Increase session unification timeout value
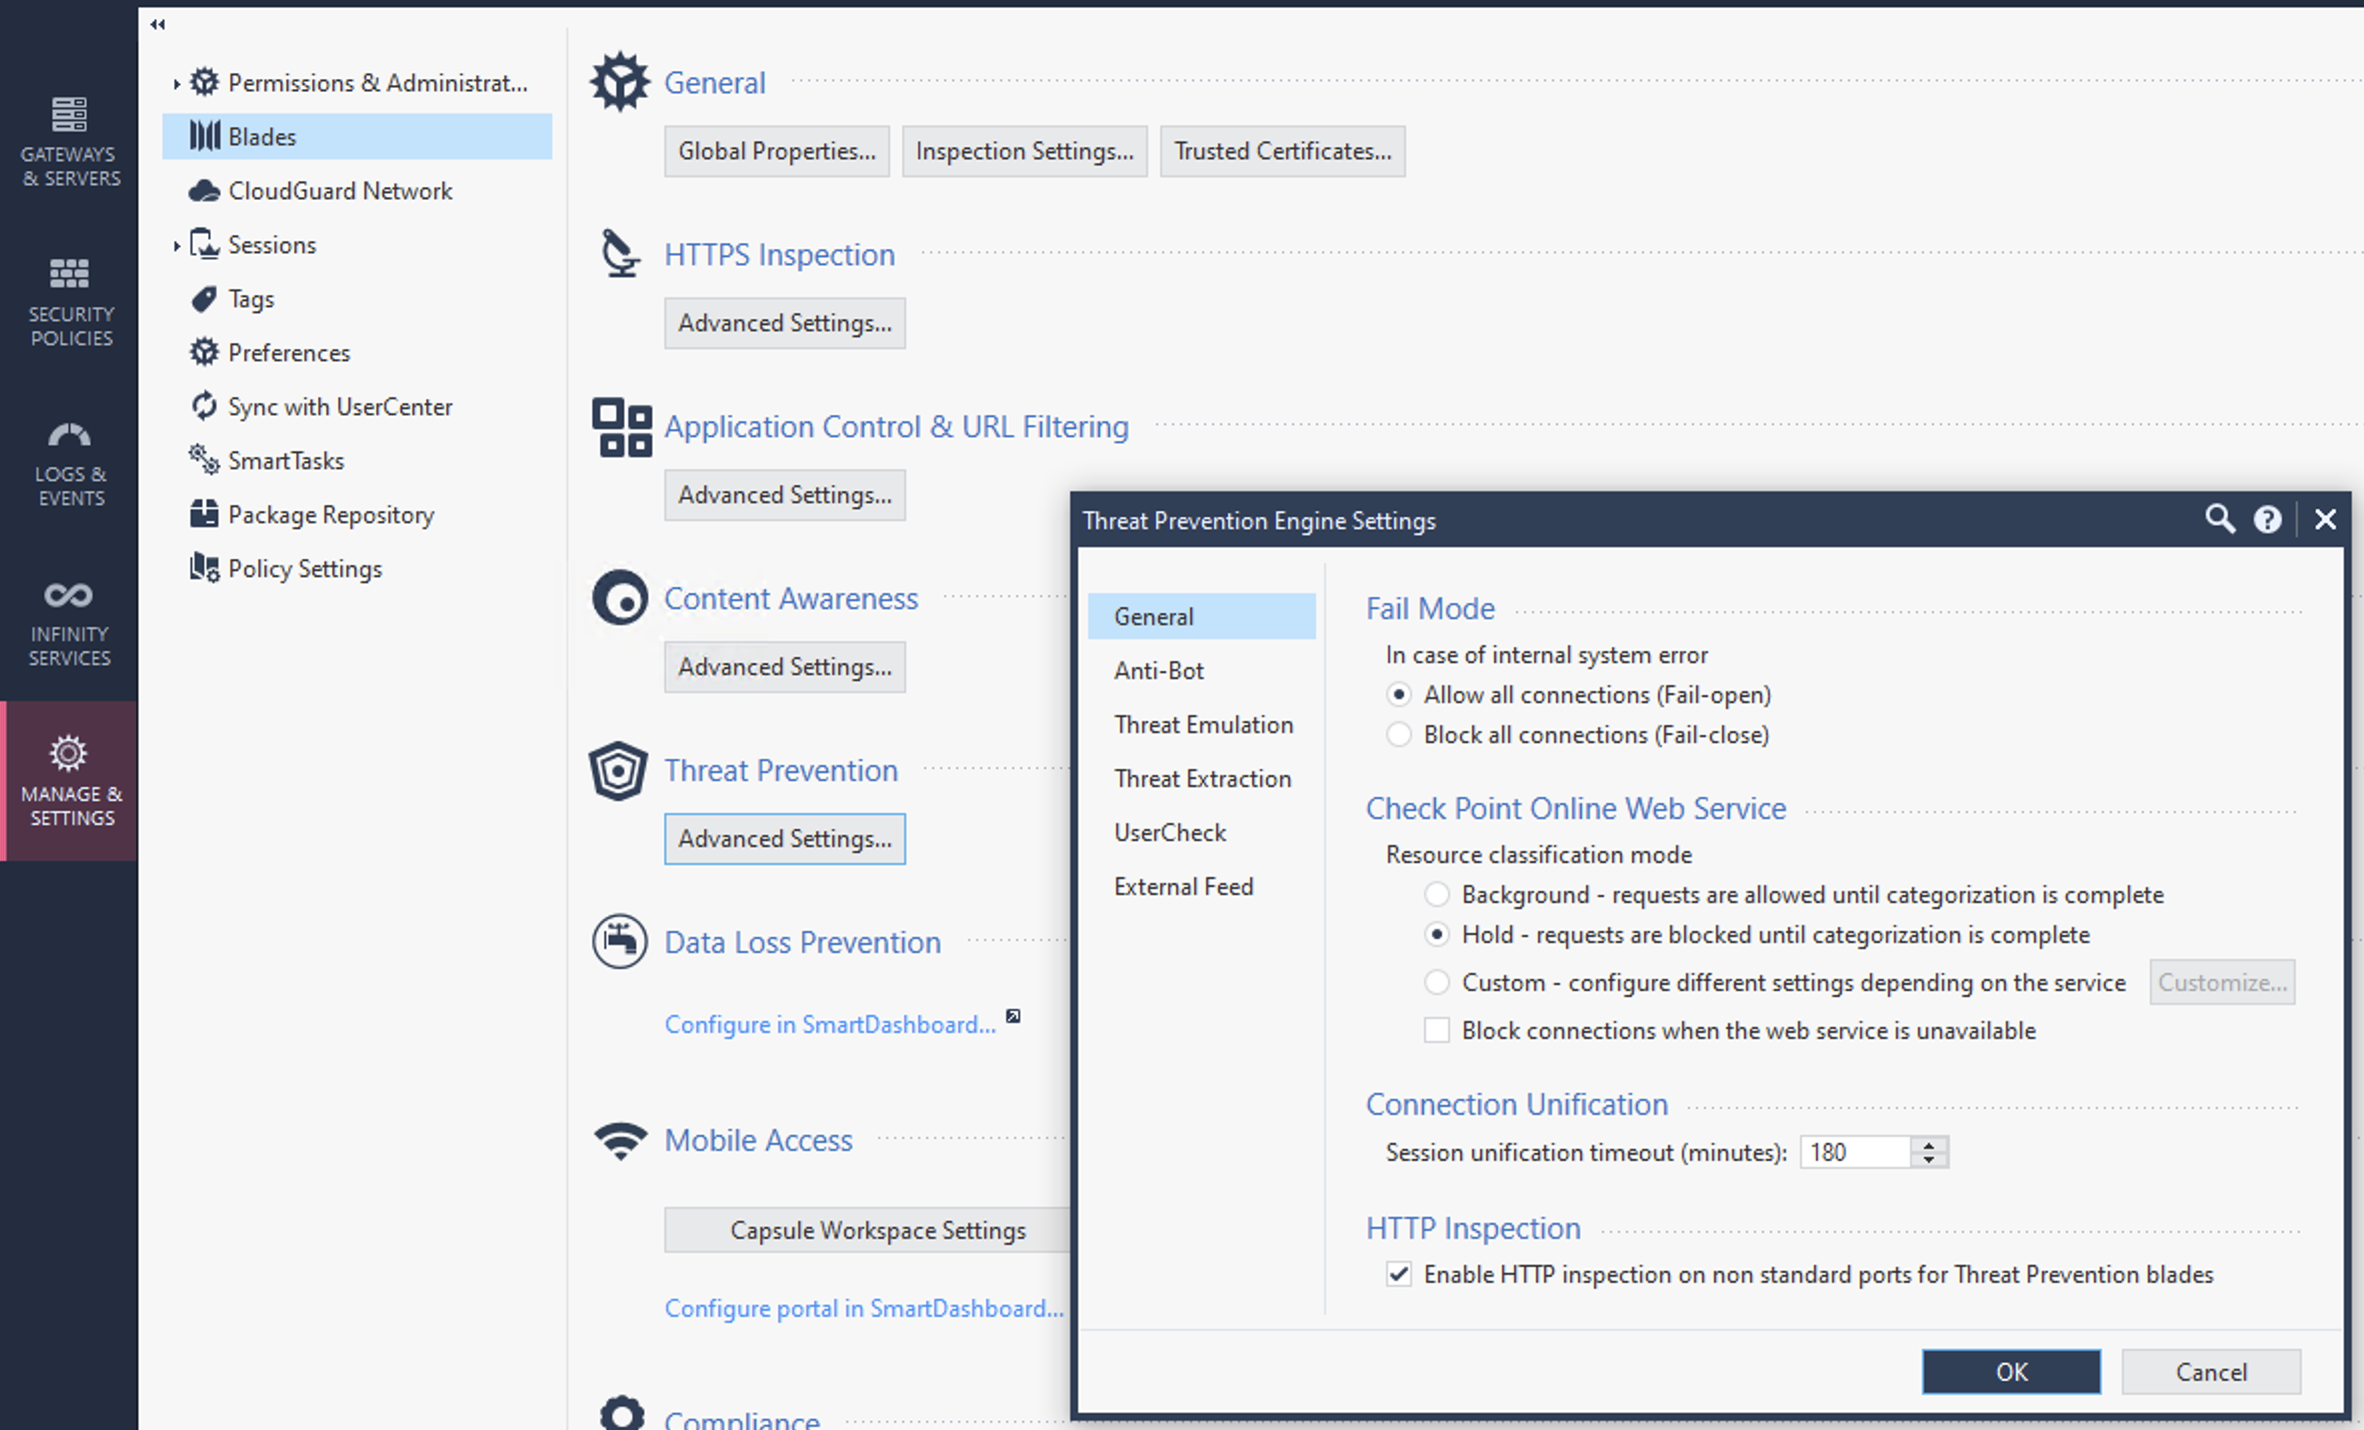Image resolution: width=2364 pixels, height=1430 pixels. (1929, 1144)
